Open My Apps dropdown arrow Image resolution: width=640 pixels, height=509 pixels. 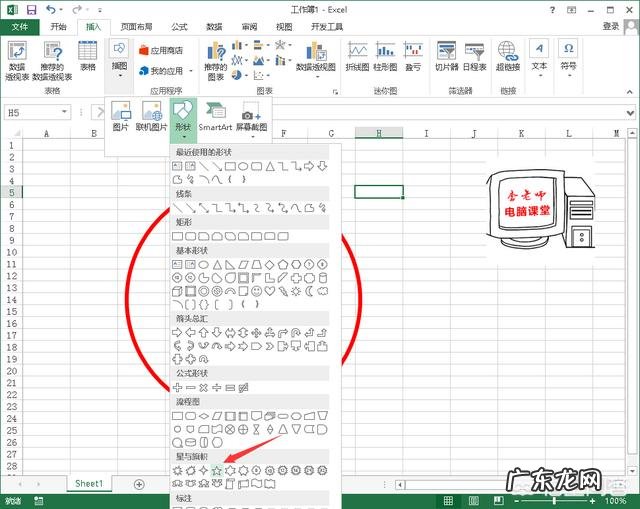pyautogui.click(x=191, y=71)
